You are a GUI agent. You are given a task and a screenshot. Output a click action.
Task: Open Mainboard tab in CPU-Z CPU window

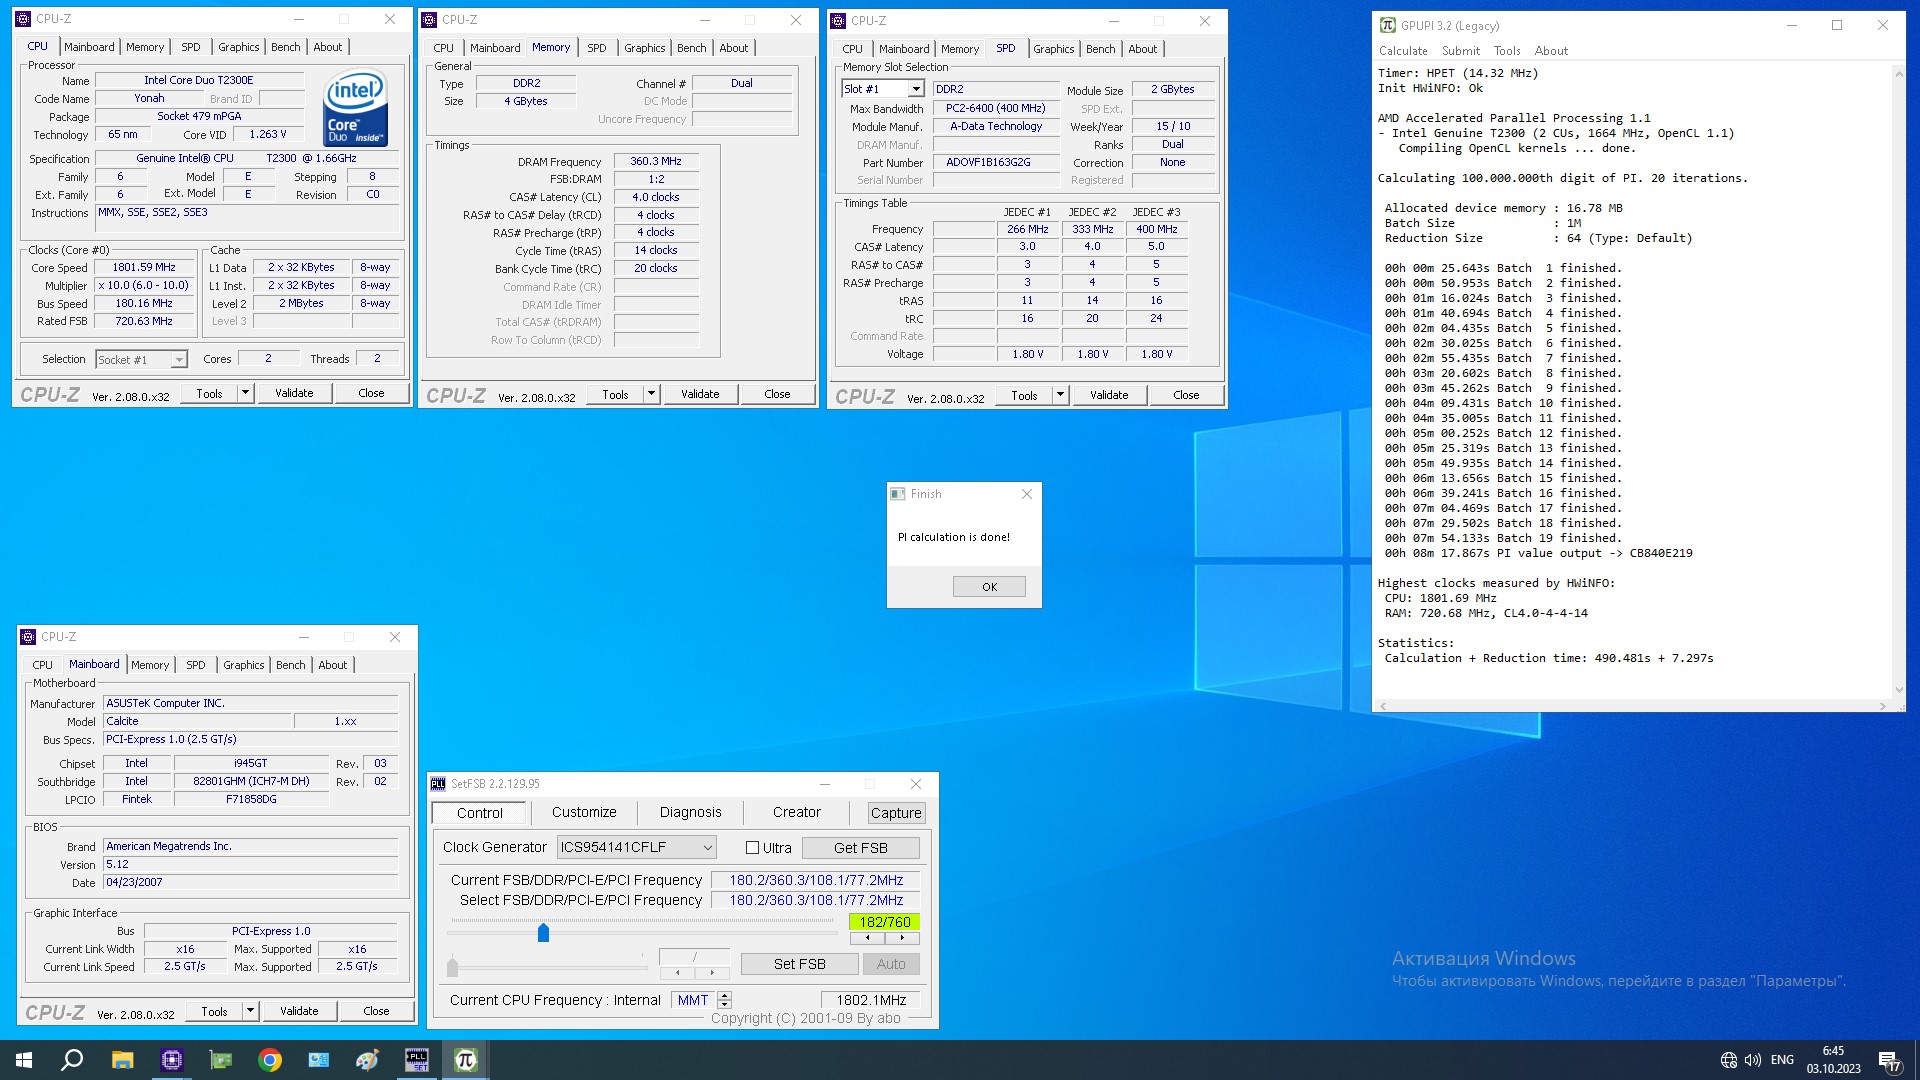click(x=89, y=47)
